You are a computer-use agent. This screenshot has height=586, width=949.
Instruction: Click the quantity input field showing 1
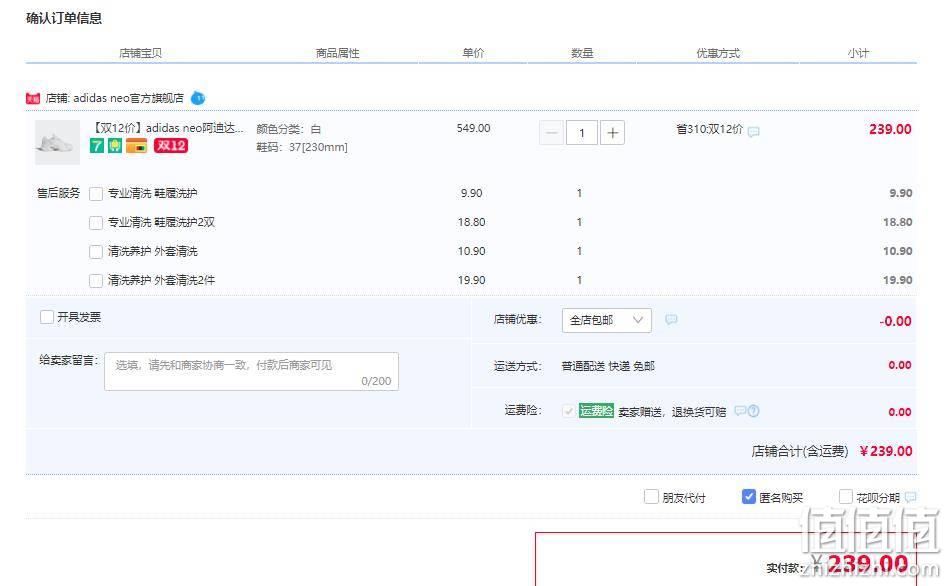[x=582, y=133]
